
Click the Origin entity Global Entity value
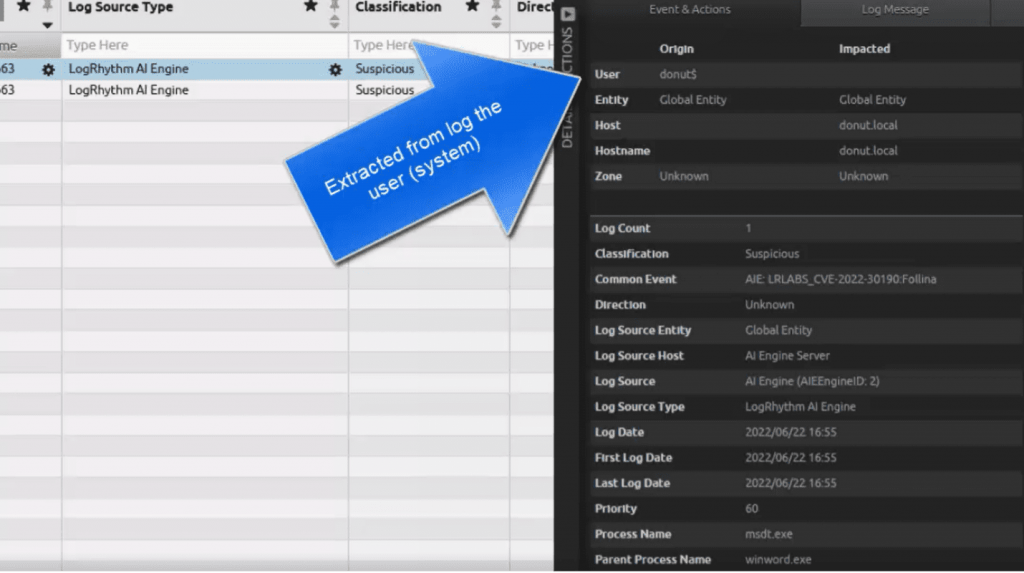click(693, 100)
